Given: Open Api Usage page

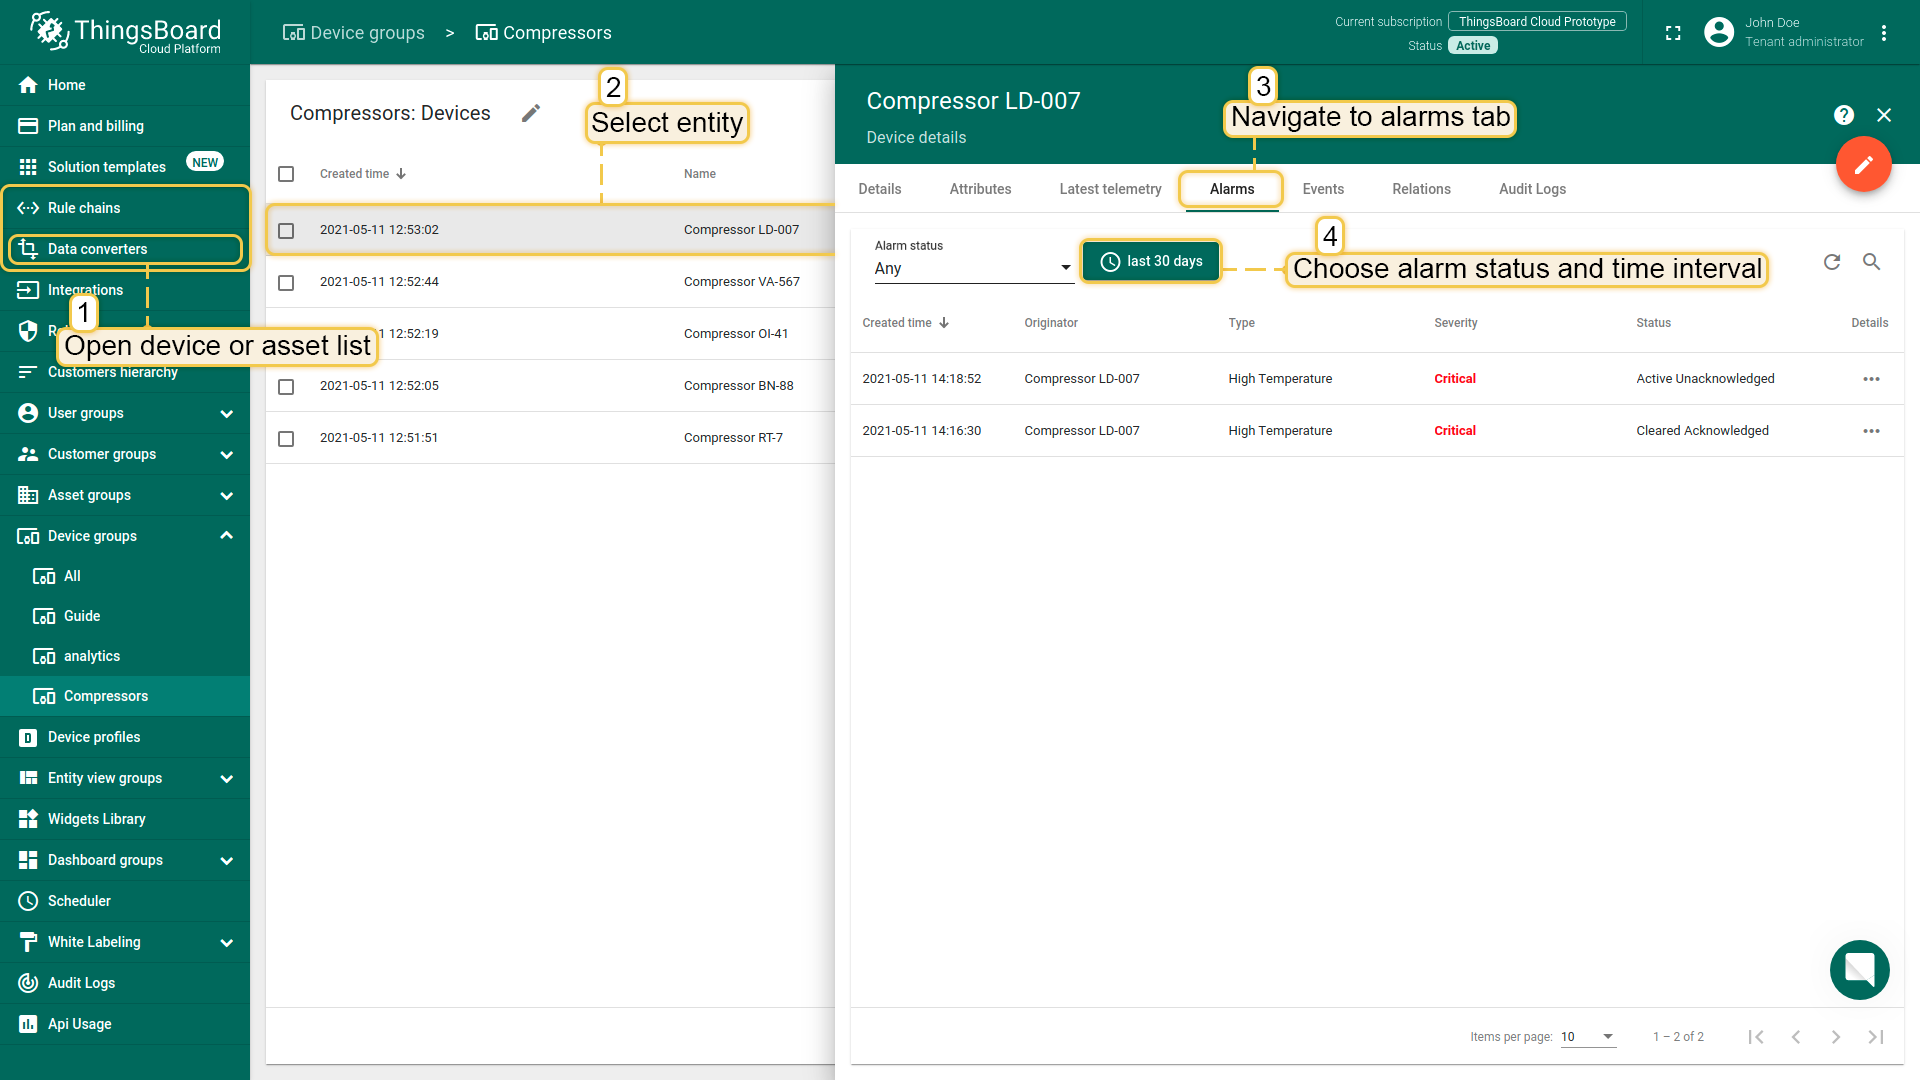Looking at the screenshot, I should pyautogui.click(x=125, y=1024).
